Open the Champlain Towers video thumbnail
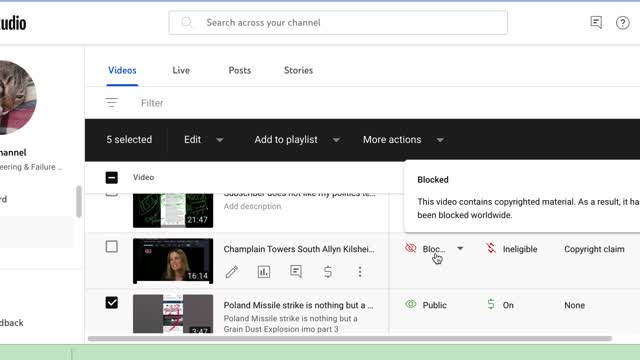Viewport: 640px width, 360px height. [x=173, y=261]
